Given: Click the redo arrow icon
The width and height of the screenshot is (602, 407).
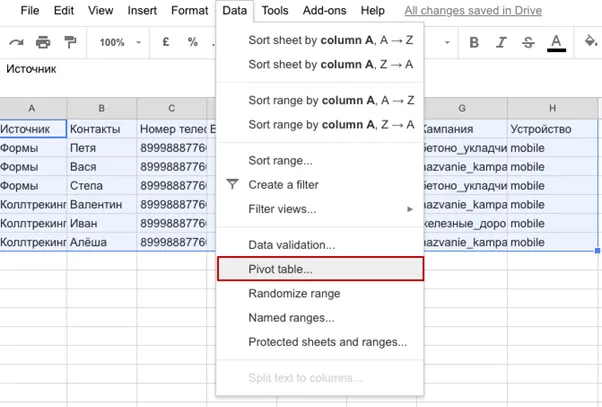Looking at the screenshot, I should (x=16, y=42).
